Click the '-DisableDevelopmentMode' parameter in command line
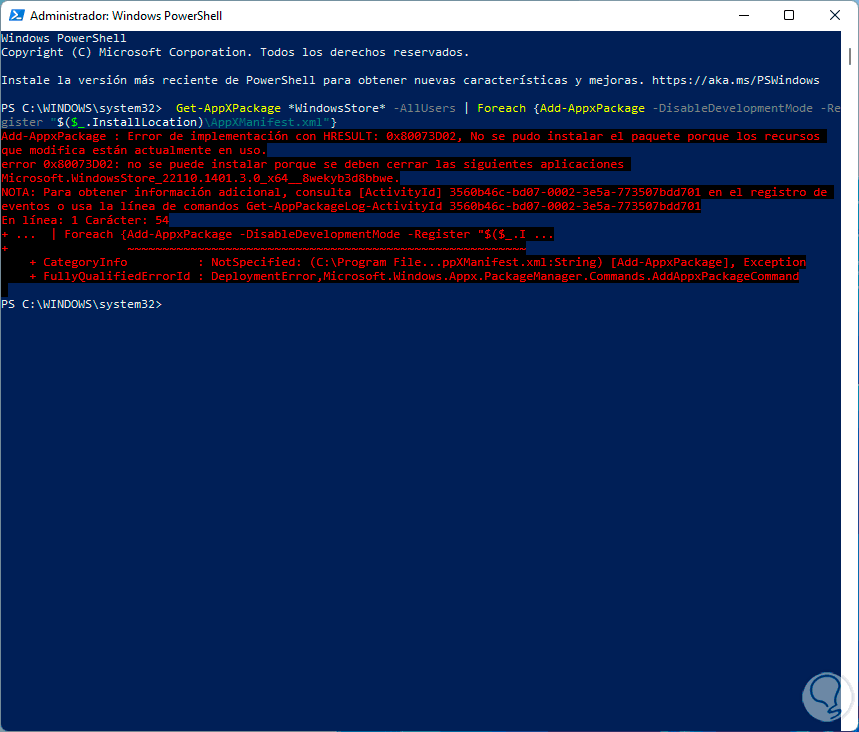The height and width of the screenshot is (732, 859). (x=732, y=108)
